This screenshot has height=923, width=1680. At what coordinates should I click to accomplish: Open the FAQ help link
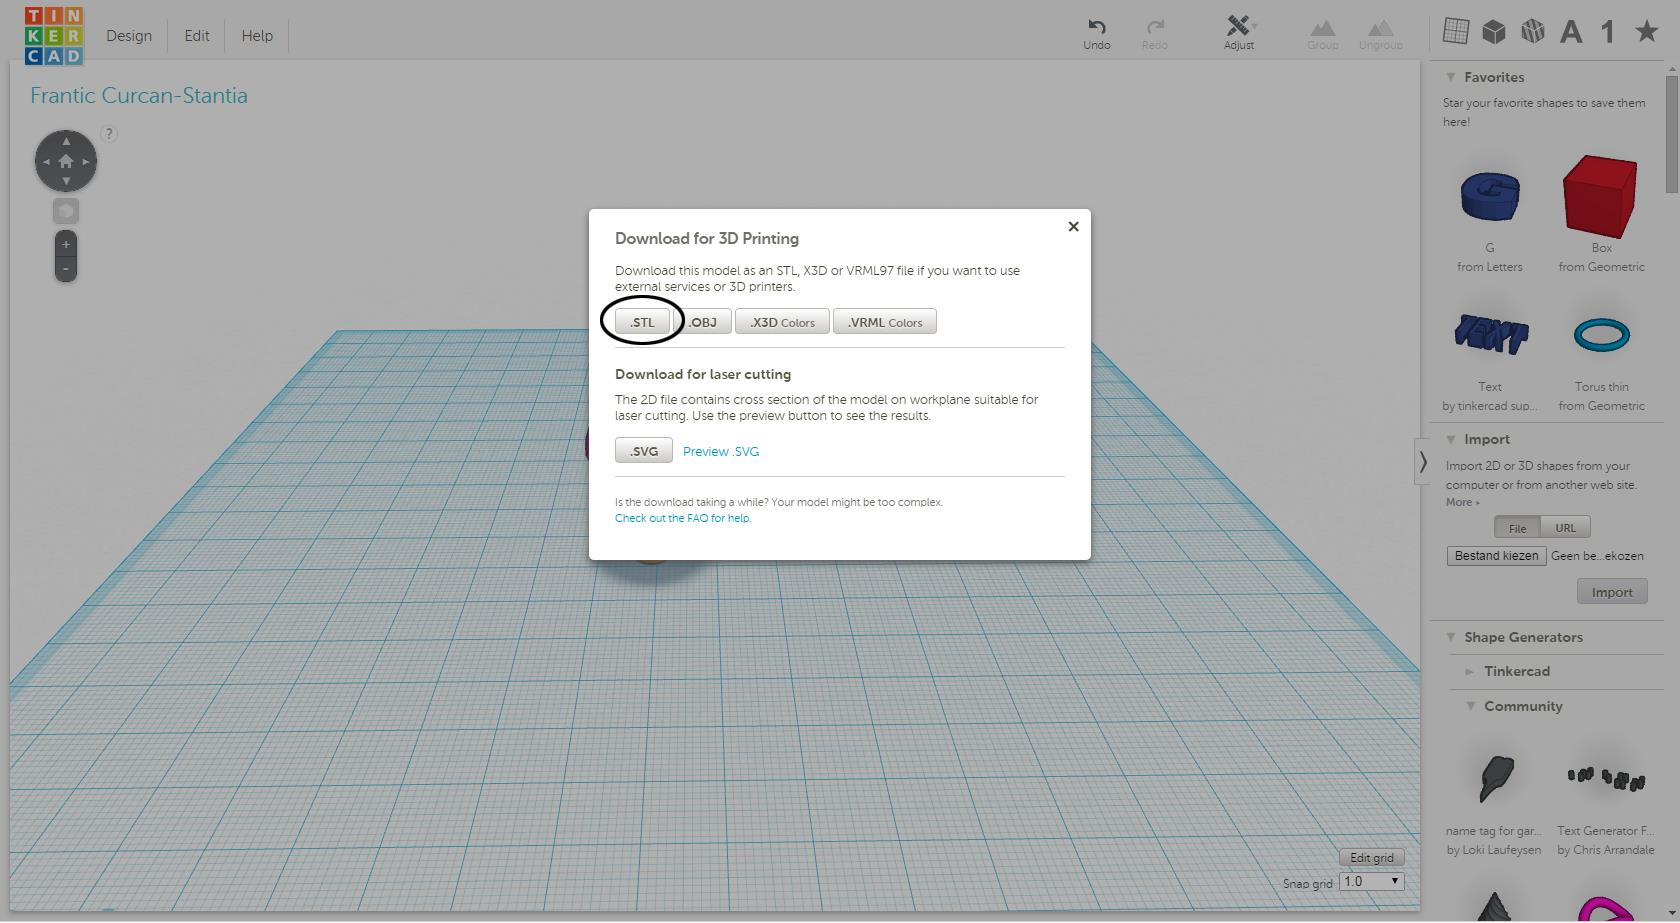coord(683,519)
